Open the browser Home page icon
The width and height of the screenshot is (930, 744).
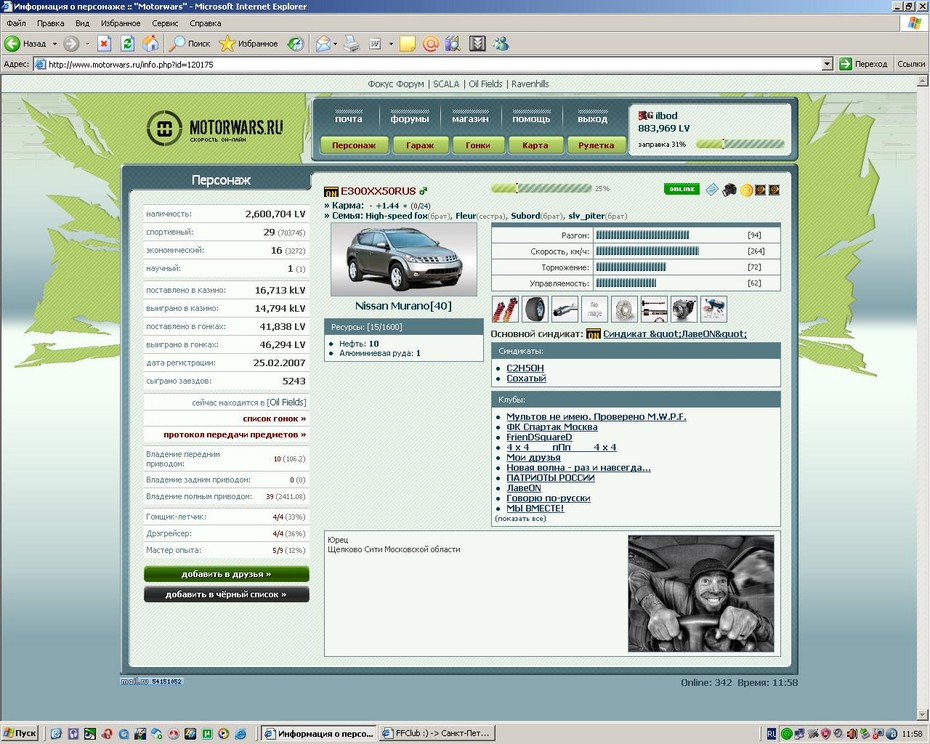click(x=151, y=43)
